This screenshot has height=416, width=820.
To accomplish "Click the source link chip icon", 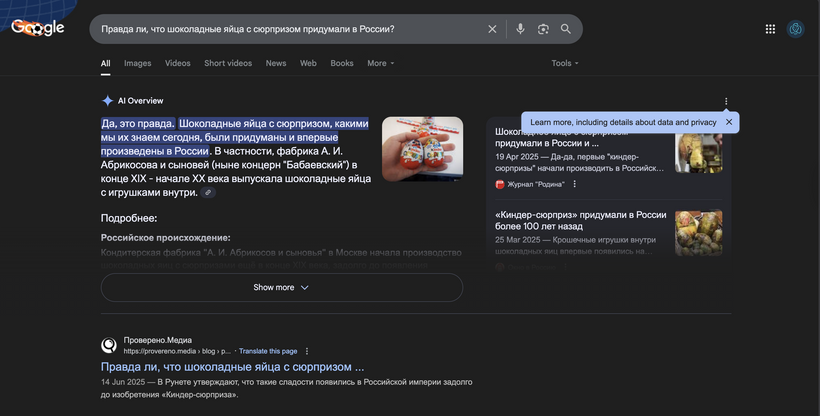I will [x=208, y=192].
